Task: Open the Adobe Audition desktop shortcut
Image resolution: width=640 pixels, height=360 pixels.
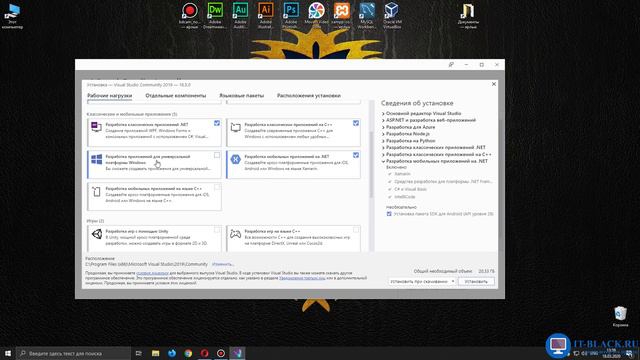Action: tap(240, 15)
